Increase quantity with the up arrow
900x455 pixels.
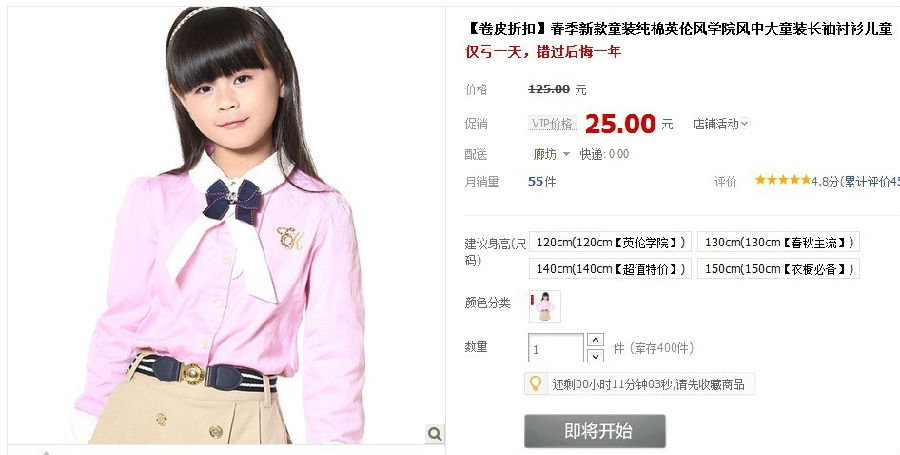point(596,340)
